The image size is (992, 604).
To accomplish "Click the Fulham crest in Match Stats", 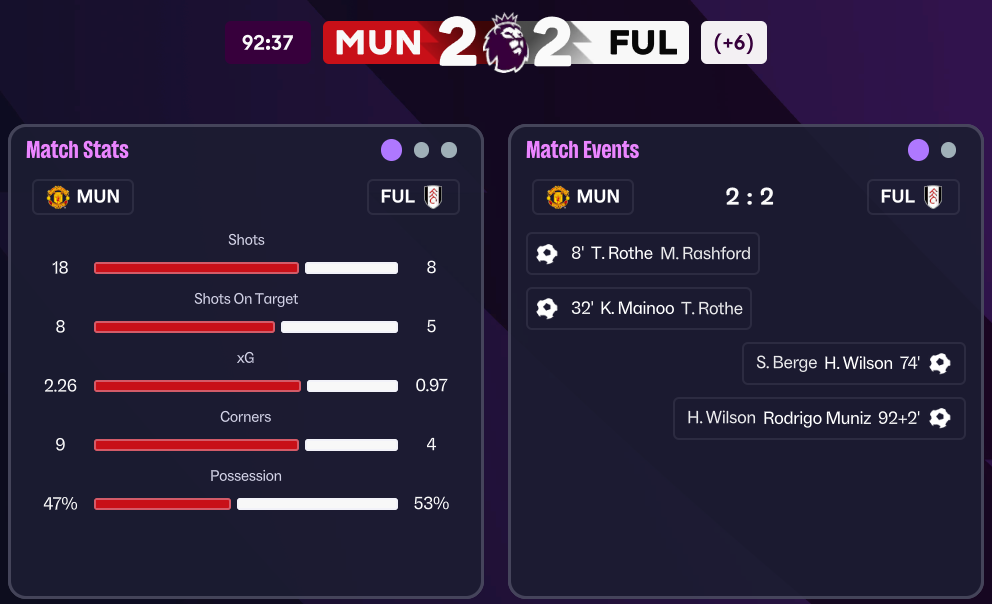I will [433, 197].
